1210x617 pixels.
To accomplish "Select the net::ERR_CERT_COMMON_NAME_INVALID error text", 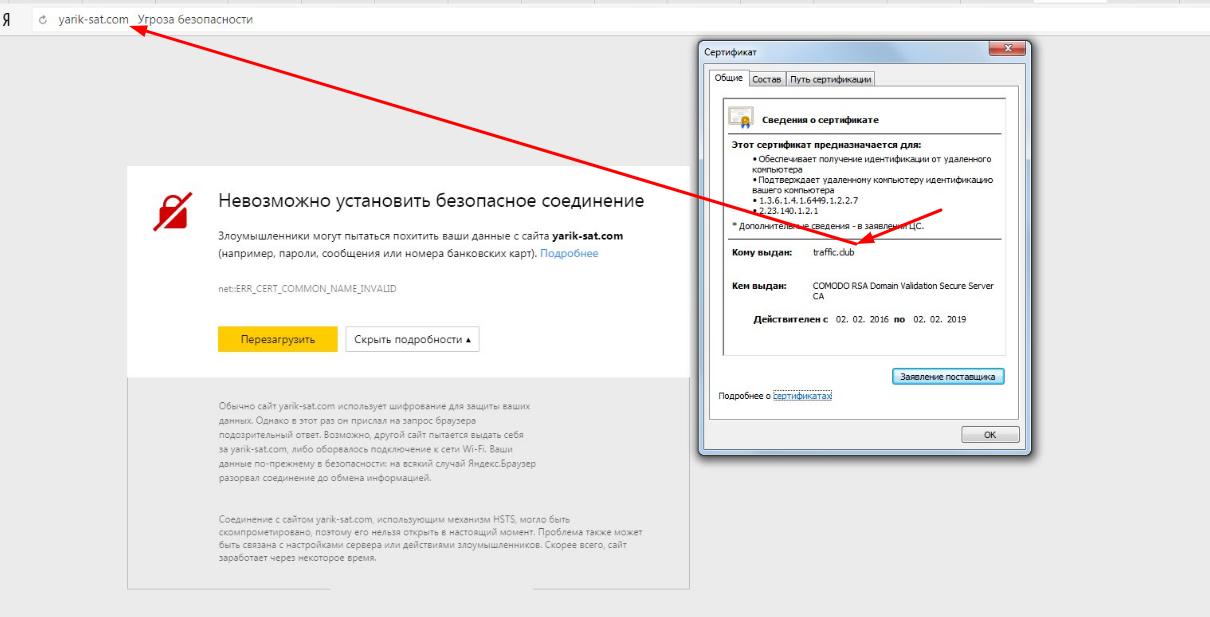I will click(307, 288).
